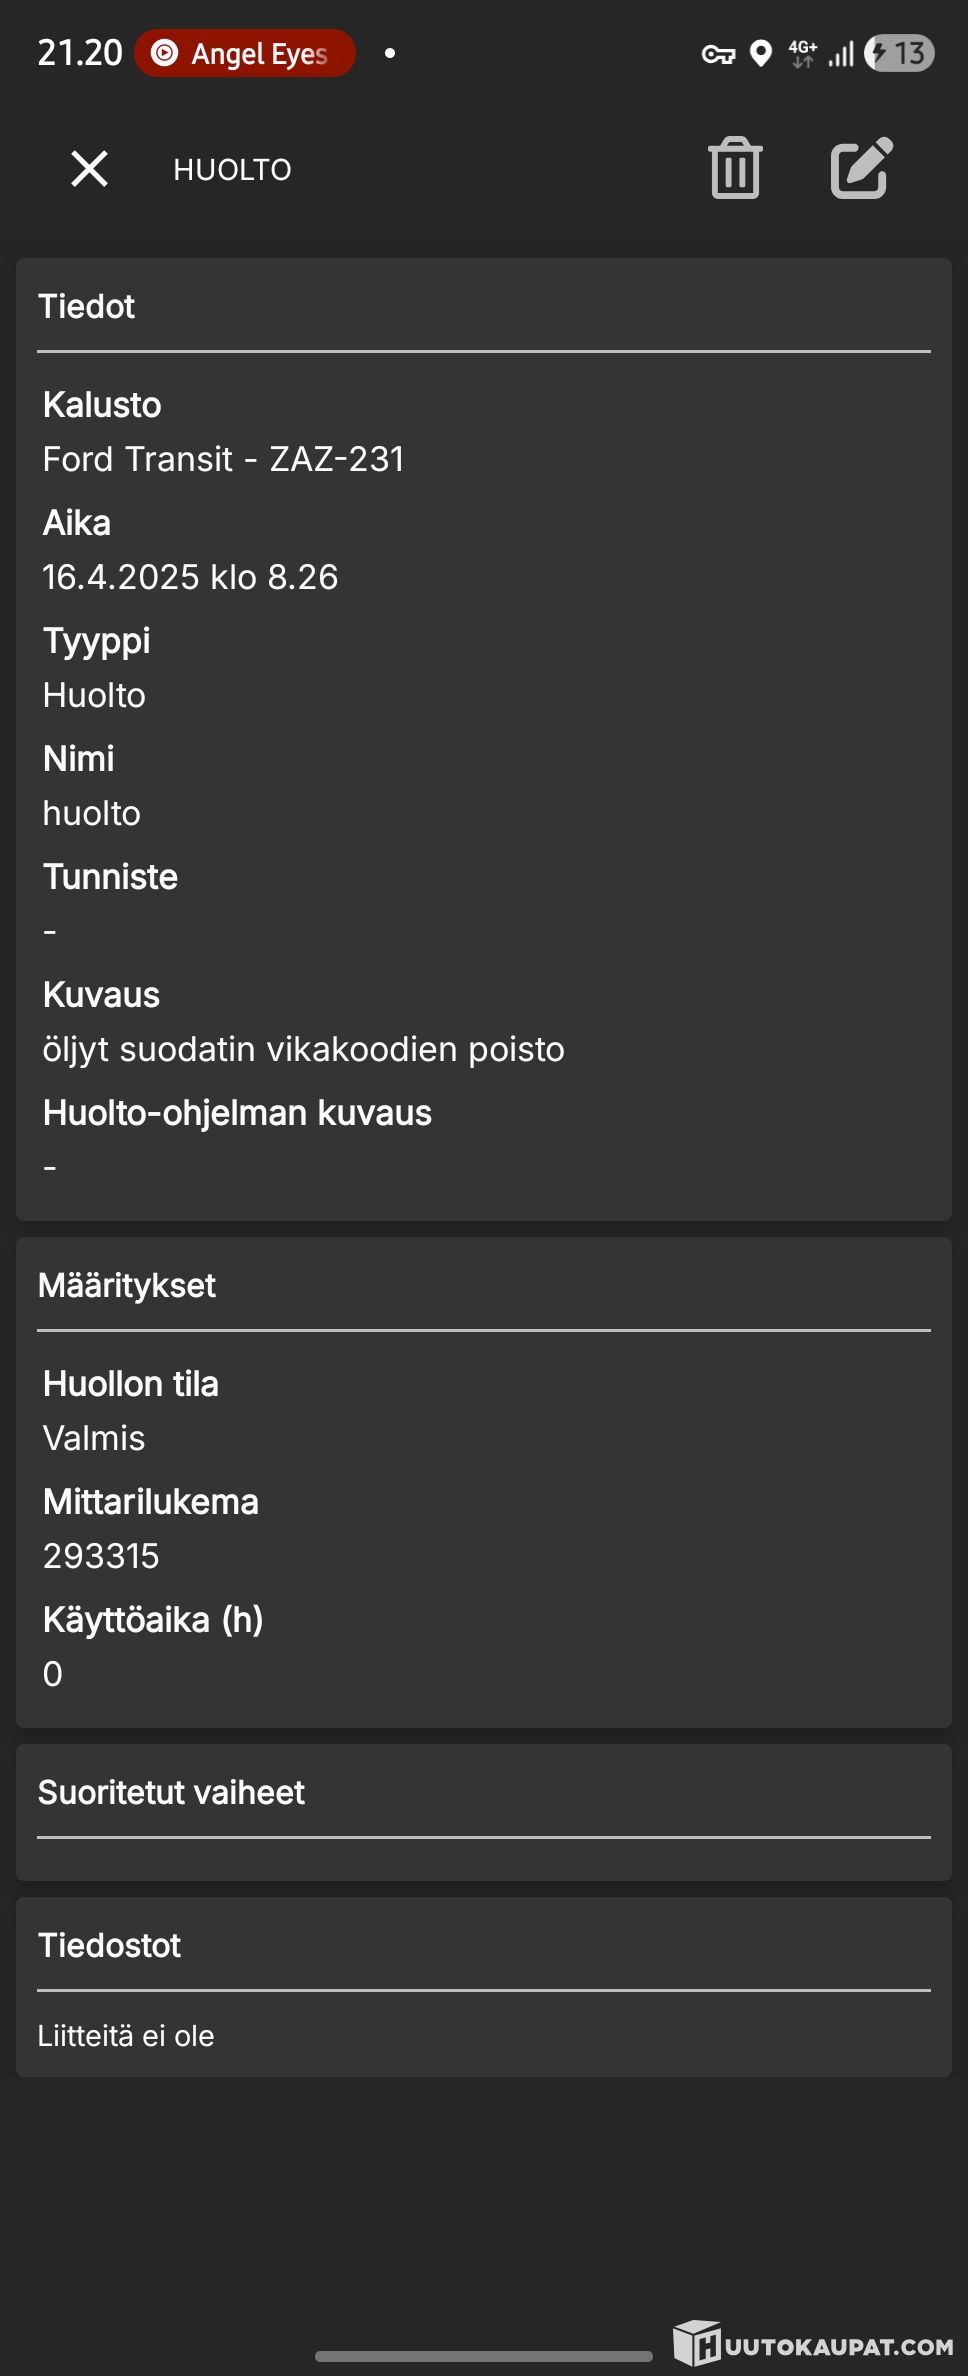Select the Tiedot section header
This screenshot has width=968, height=2376.
[87, 306]
